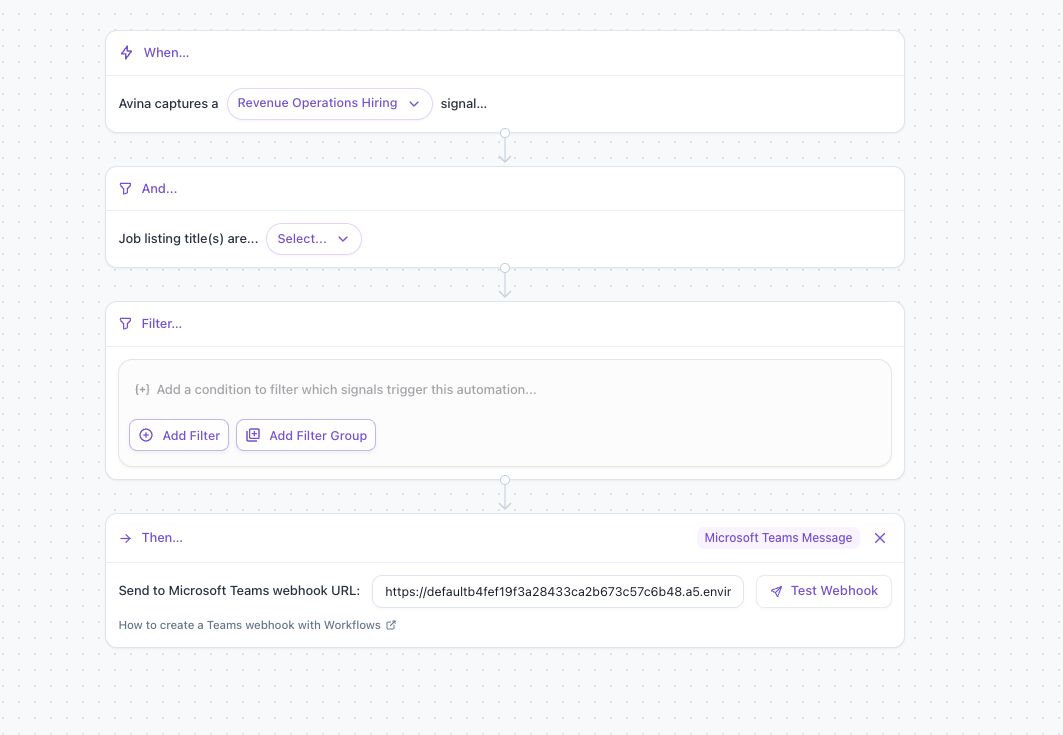Open the job listing titles Select dropdown
Image resolution: width=1063 pixels, height=735 pixels.
coord(314,239)
